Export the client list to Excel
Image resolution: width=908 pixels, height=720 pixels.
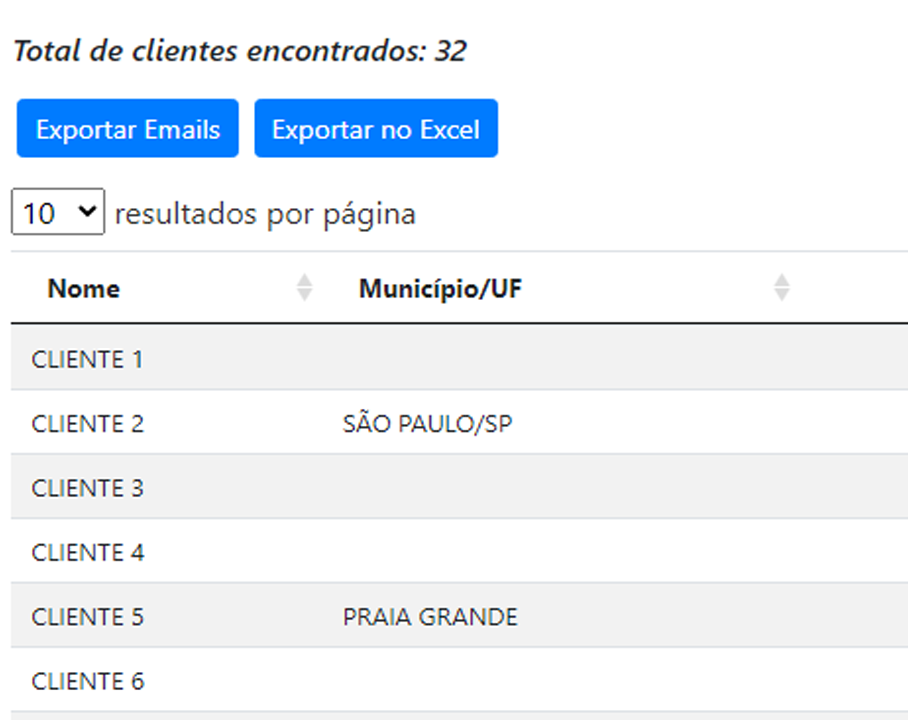376,129
